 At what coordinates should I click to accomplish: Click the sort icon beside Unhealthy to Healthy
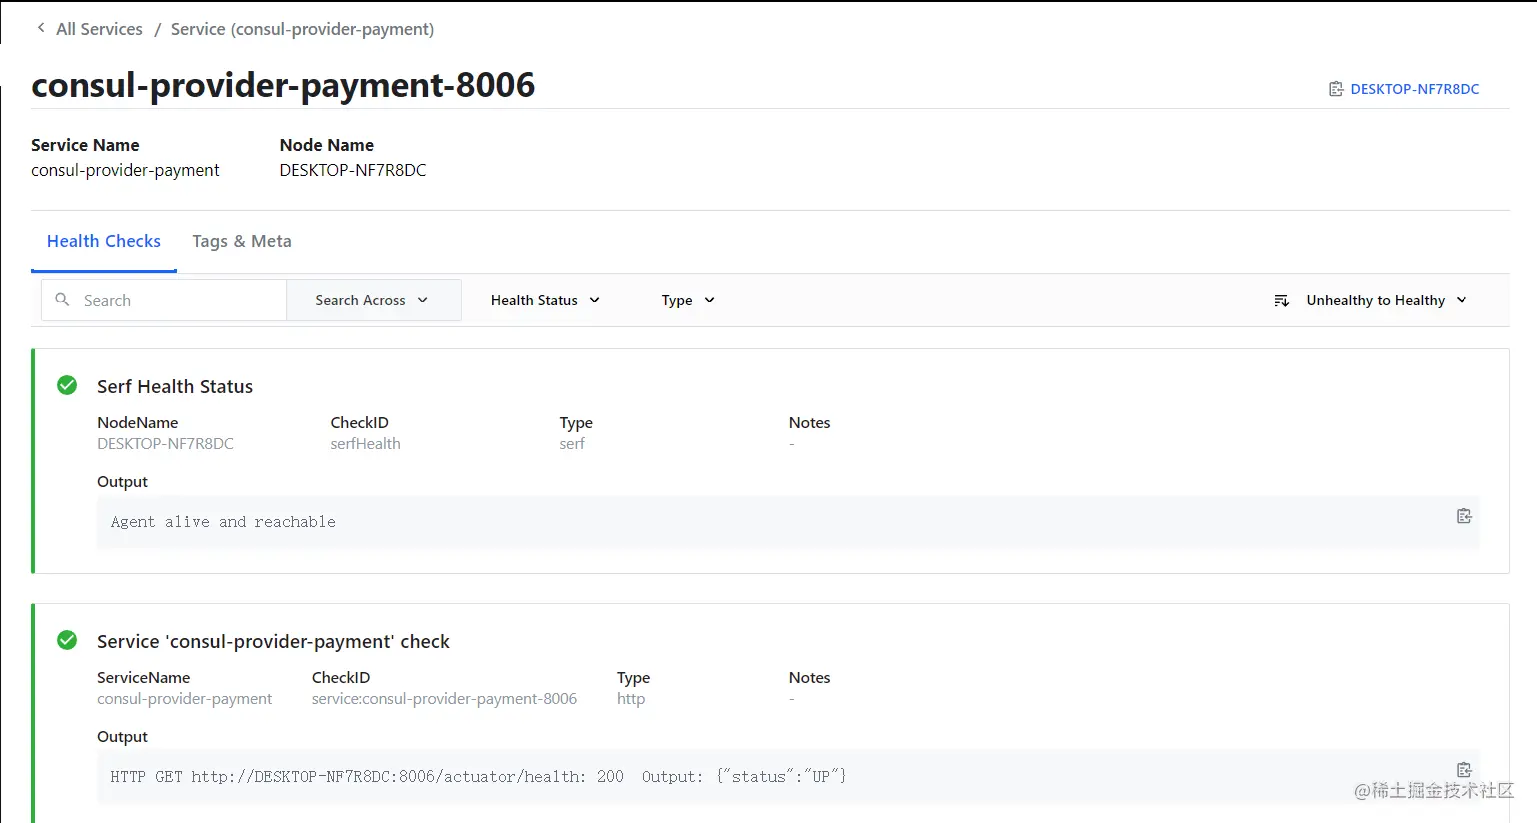pyautogui.click(x=1281, y=301)
